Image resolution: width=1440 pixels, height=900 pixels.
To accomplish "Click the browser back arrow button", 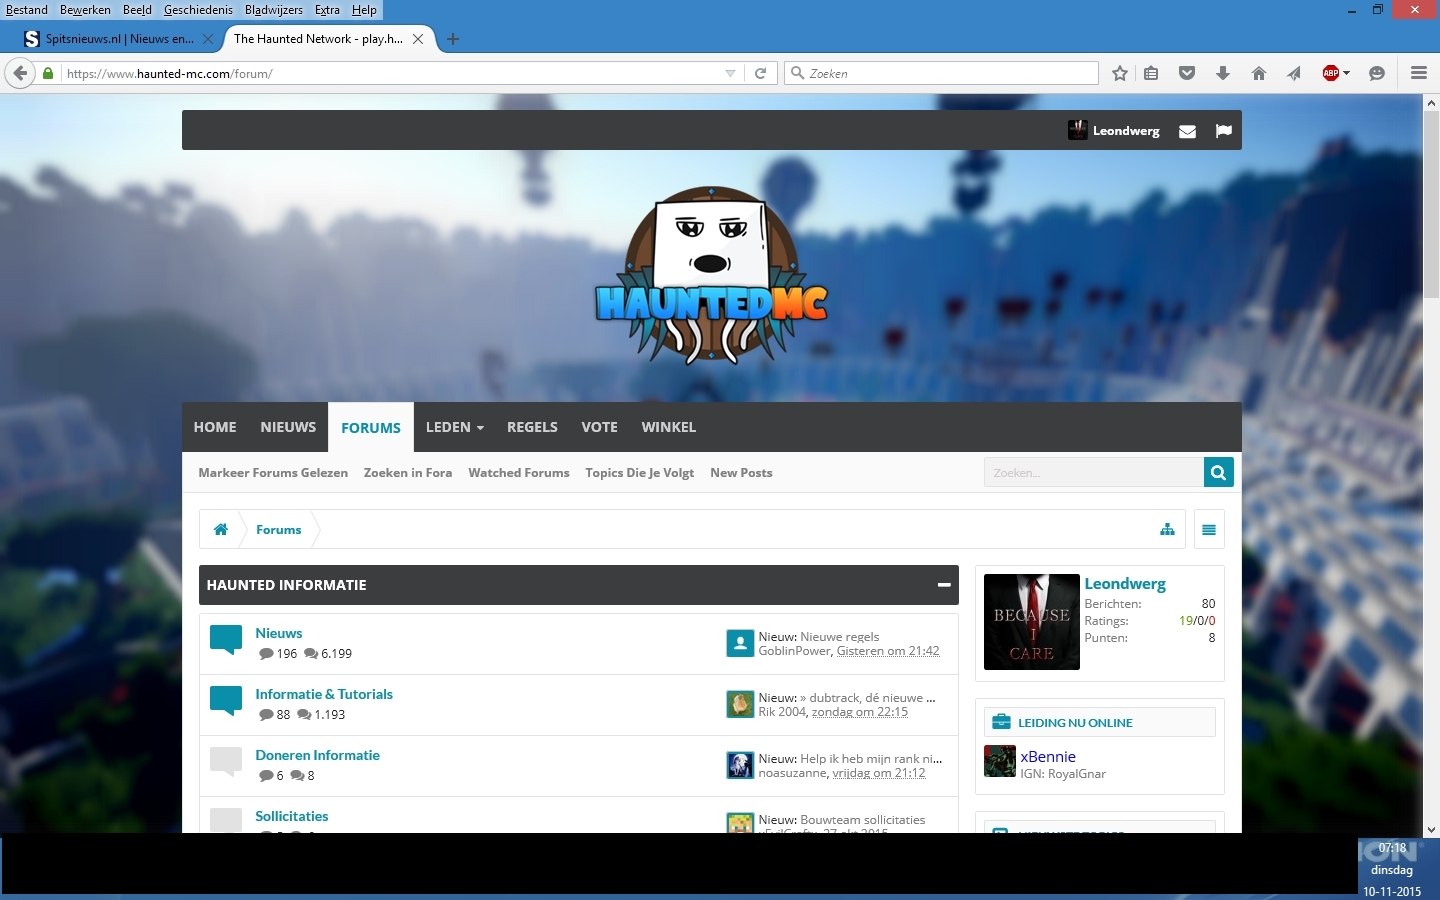I will (20, 73).
